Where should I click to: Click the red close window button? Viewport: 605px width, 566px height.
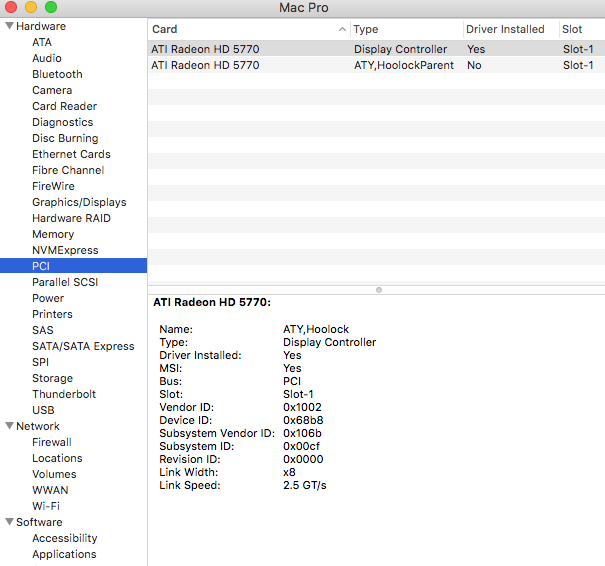click(x=11, y=7)
